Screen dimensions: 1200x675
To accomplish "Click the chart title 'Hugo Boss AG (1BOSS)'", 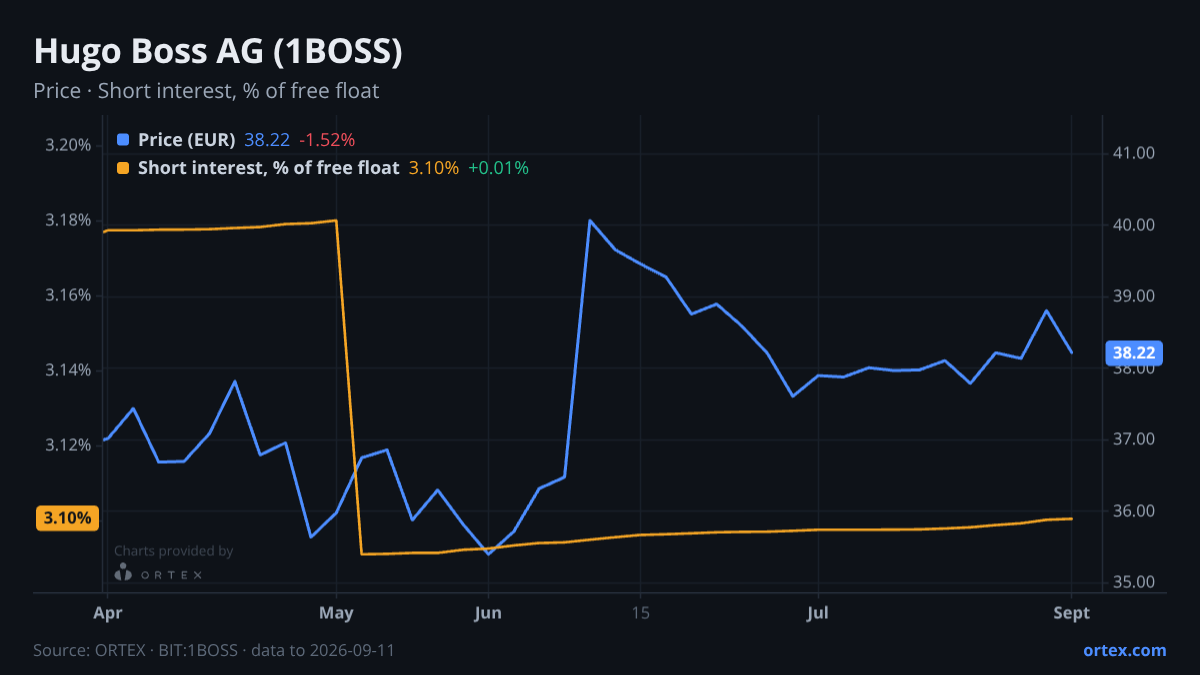I will [218, 52].
